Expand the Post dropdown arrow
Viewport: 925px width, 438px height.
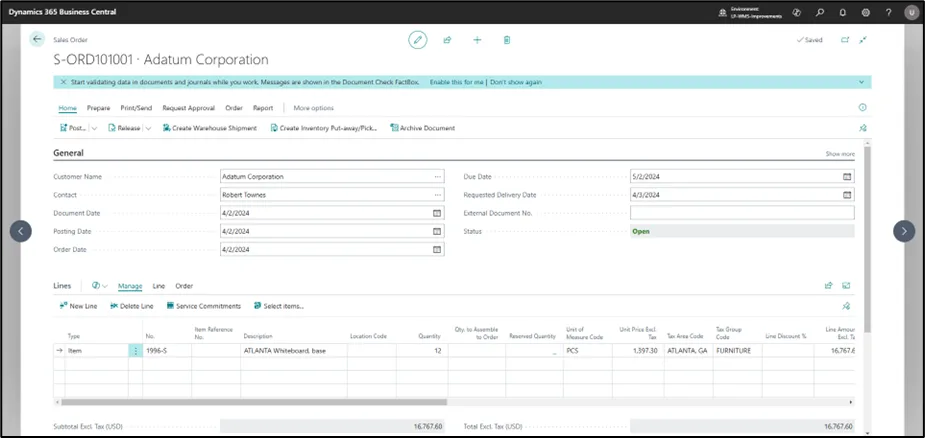click(x=94, y=128)
